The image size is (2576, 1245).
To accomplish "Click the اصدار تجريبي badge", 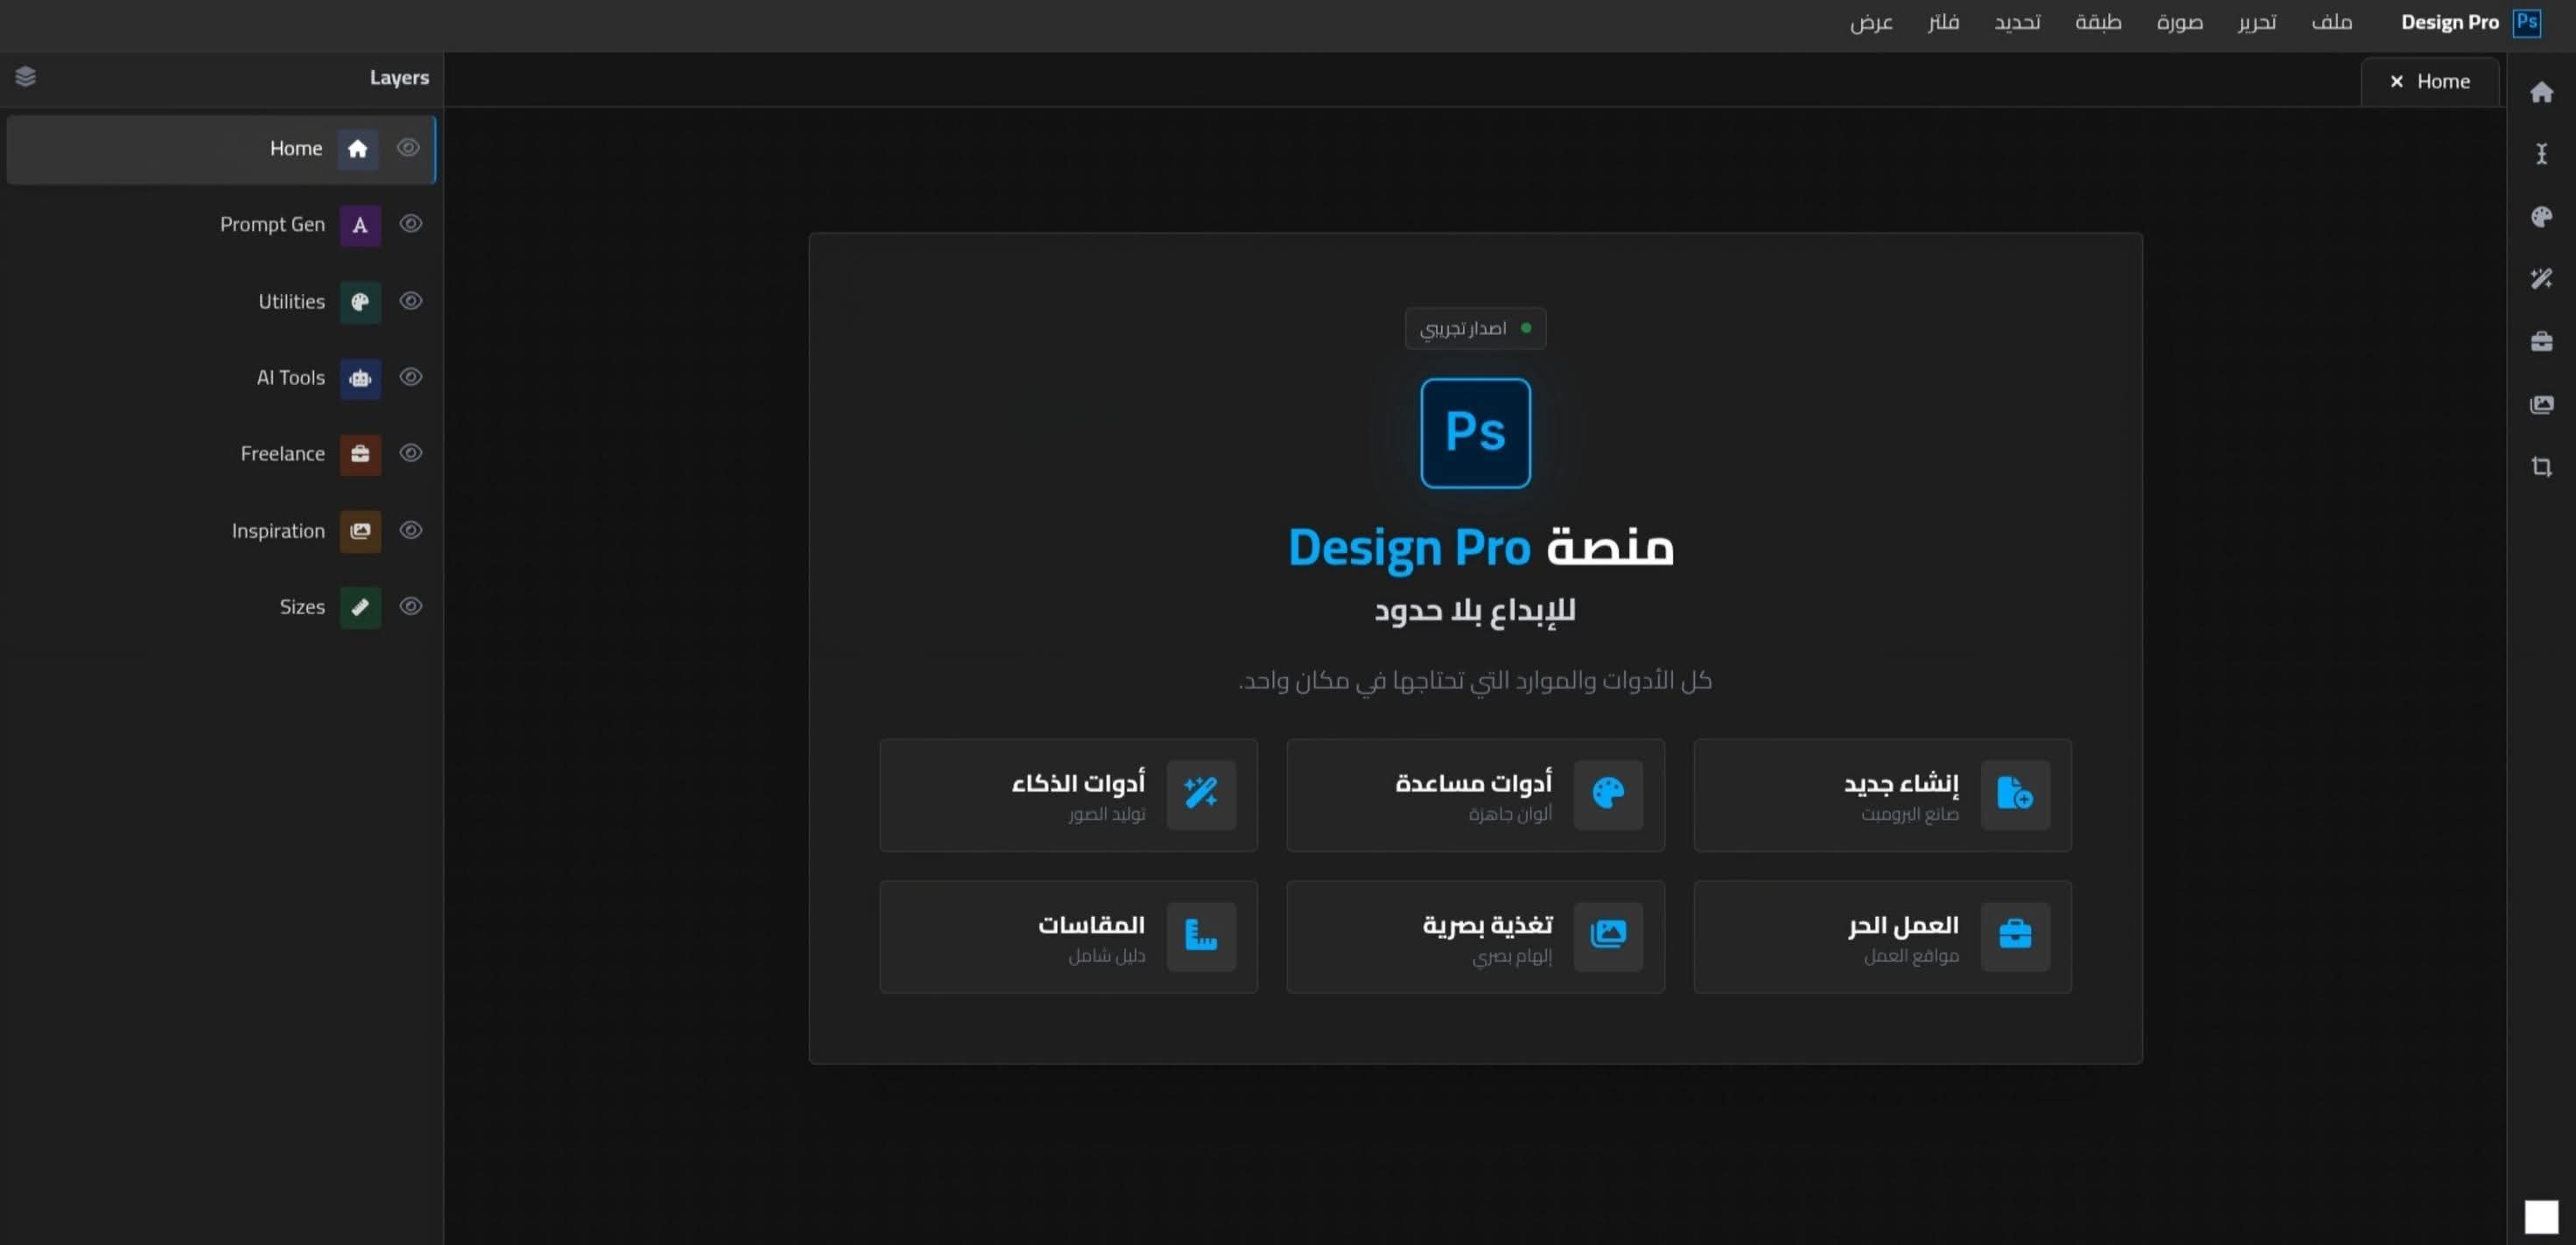I will [x=1475, y=328].
